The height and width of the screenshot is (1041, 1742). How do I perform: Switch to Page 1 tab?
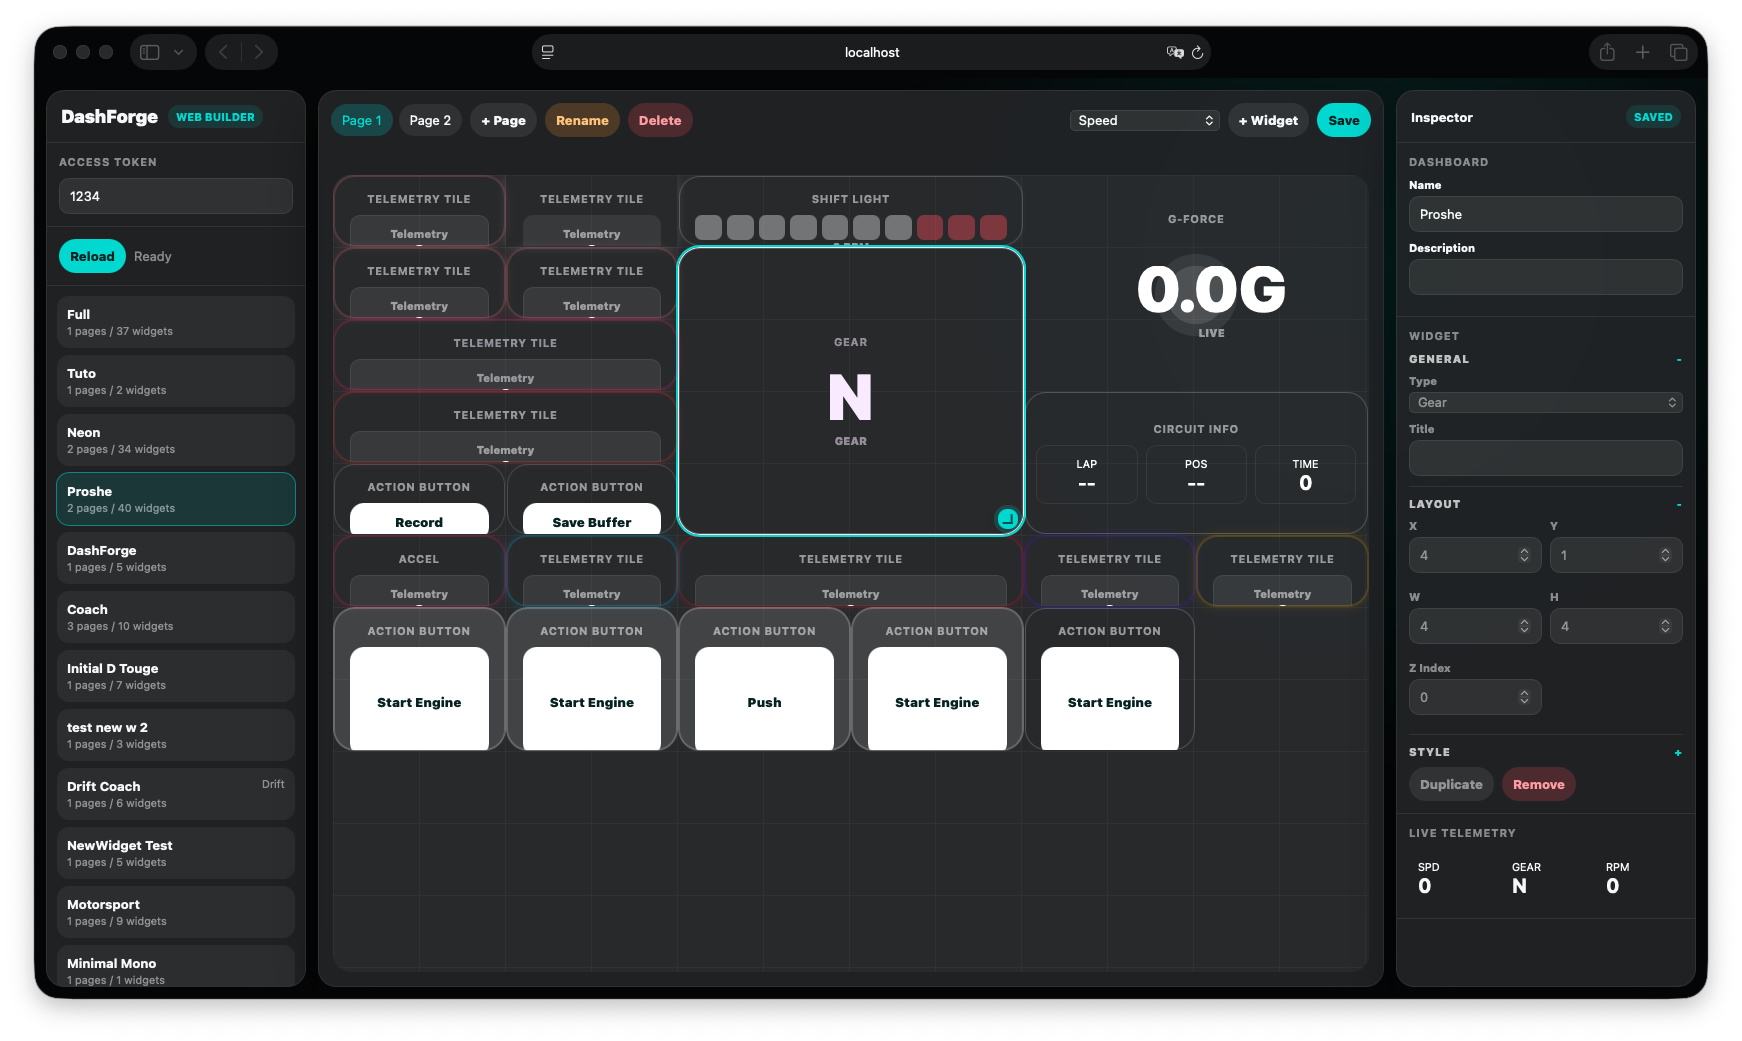(361, 120)
